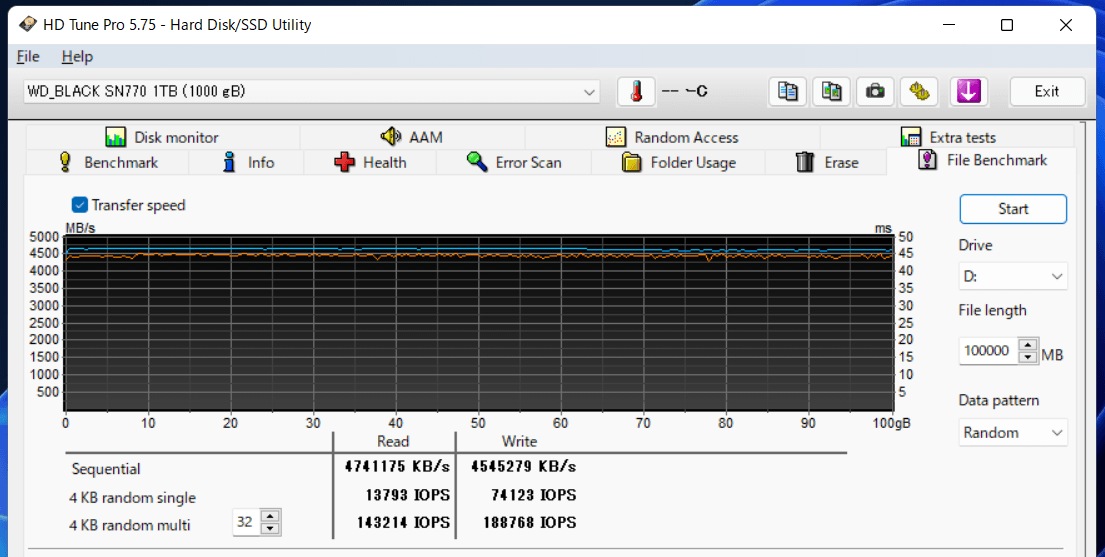Decrease 4 KB random multi queue depth

pyautogui.click(x=270, y=529)
